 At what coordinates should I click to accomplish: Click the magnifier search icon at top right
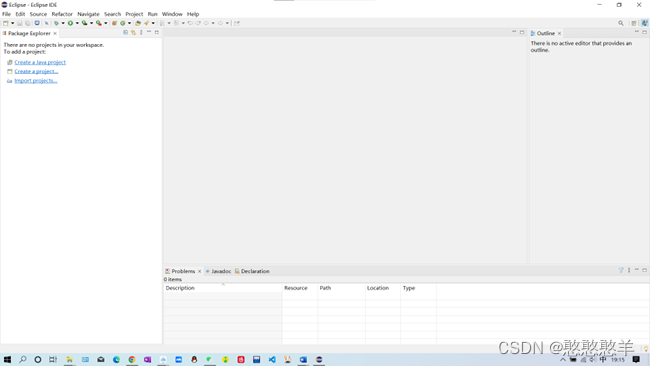pyautogui.click(x=621, y=23)
